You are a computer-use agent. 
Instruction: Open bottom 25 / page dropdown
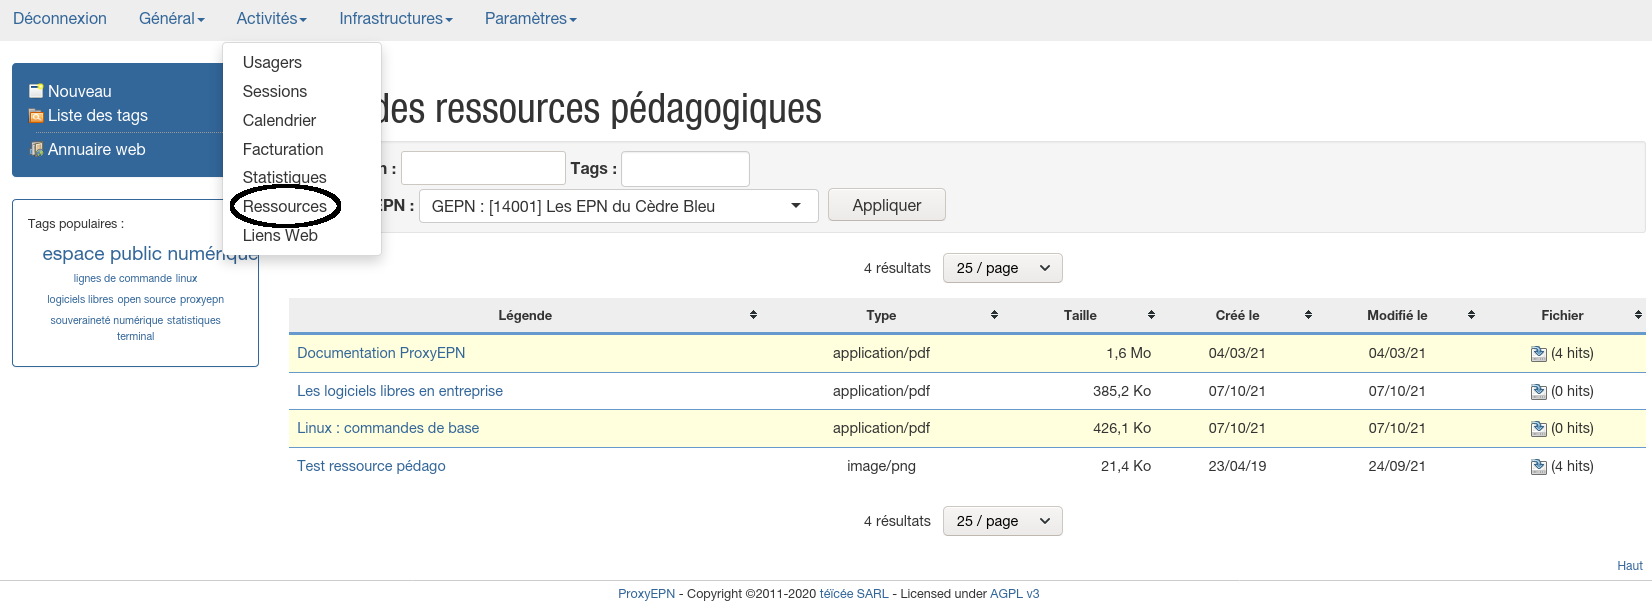tap(1002, 521)
